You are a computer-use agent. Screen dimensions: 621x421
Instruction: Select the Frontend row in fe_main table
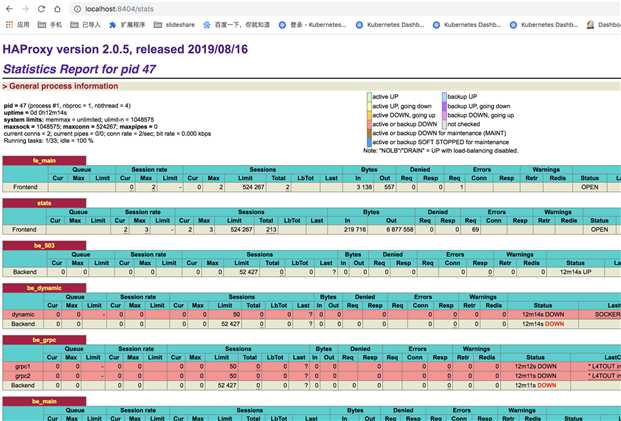tap(312, 187)
